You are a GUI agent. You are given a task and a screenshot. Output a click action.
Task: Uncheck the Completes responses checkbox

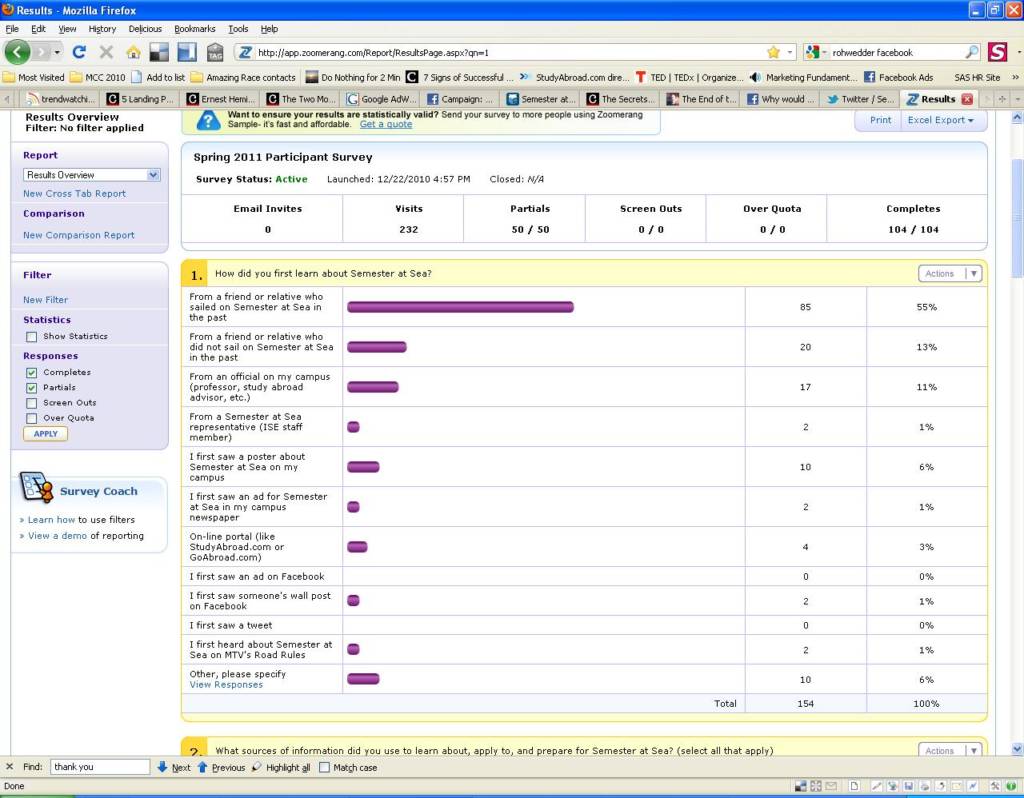(32, 373)
